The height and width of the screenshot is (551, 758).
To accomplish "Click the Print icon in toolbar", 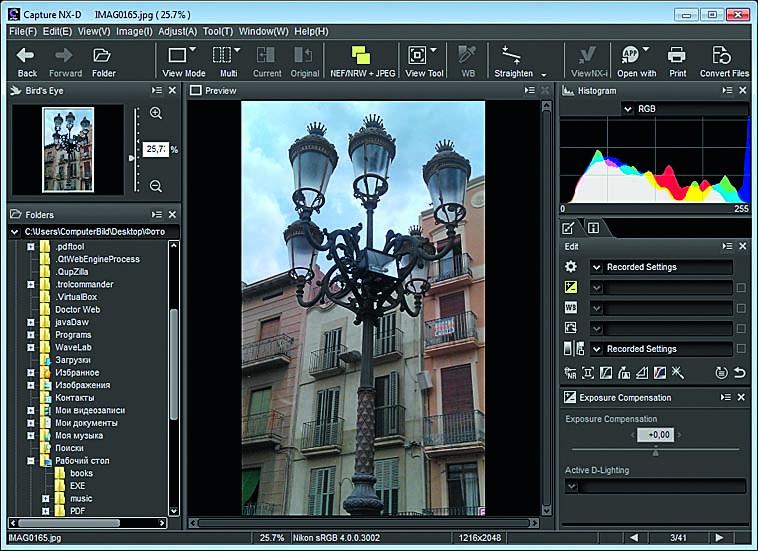I will (x=677, y=55).
